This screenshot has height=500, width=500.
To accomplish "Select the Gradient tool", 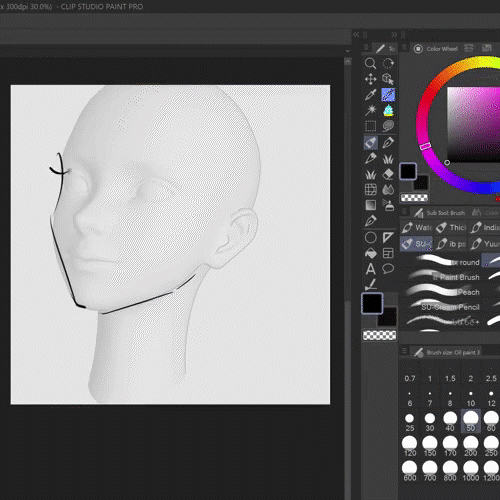I will coord(370,205).
